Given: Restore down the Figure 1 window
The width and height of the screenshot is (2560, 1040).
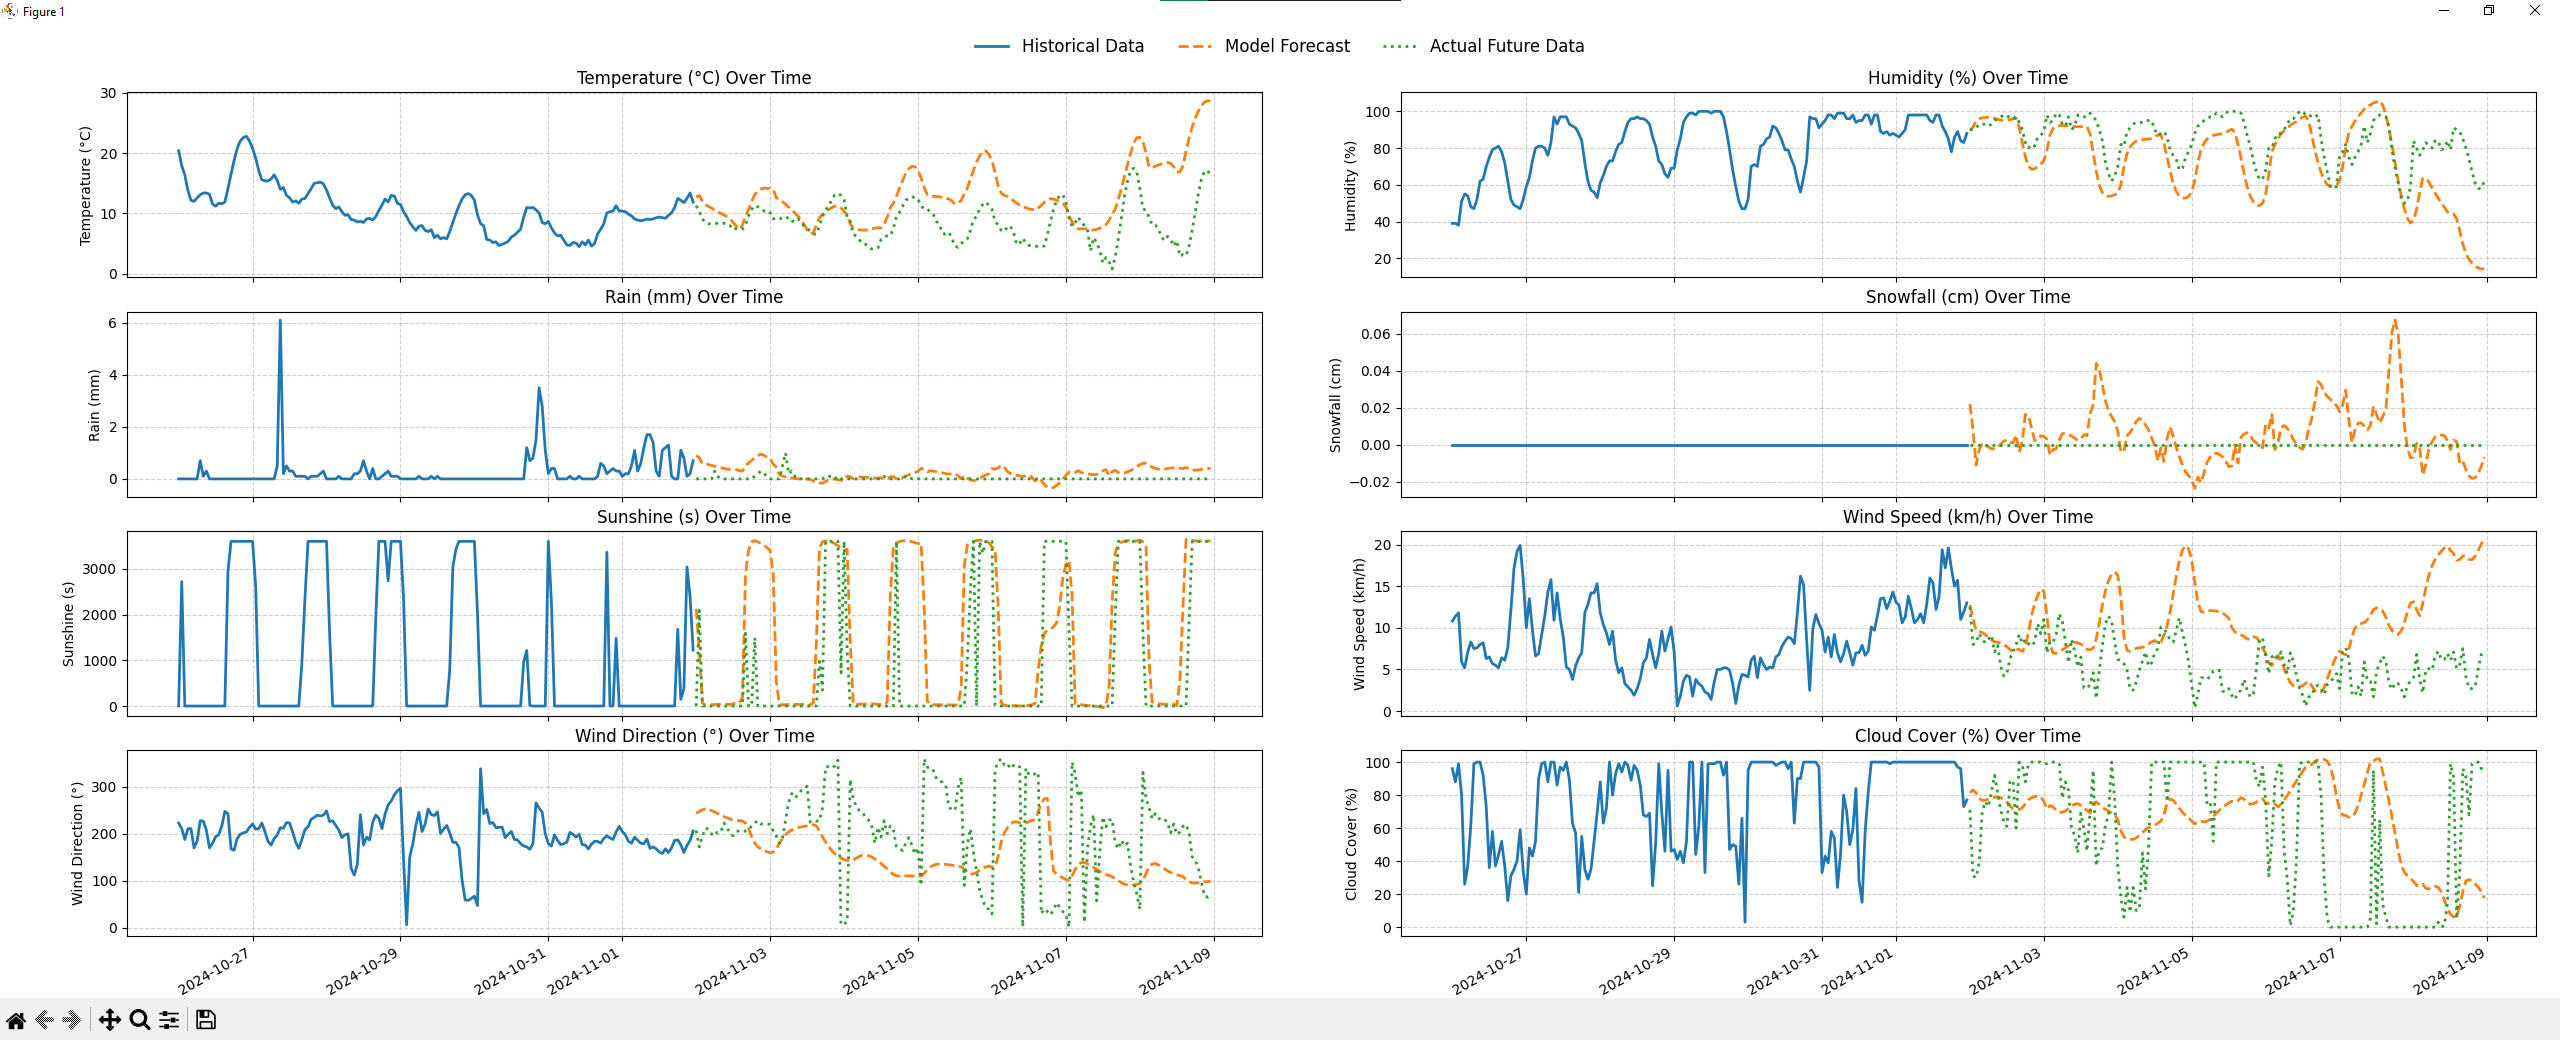Looking at the screenshot, I should [2490, 10].
